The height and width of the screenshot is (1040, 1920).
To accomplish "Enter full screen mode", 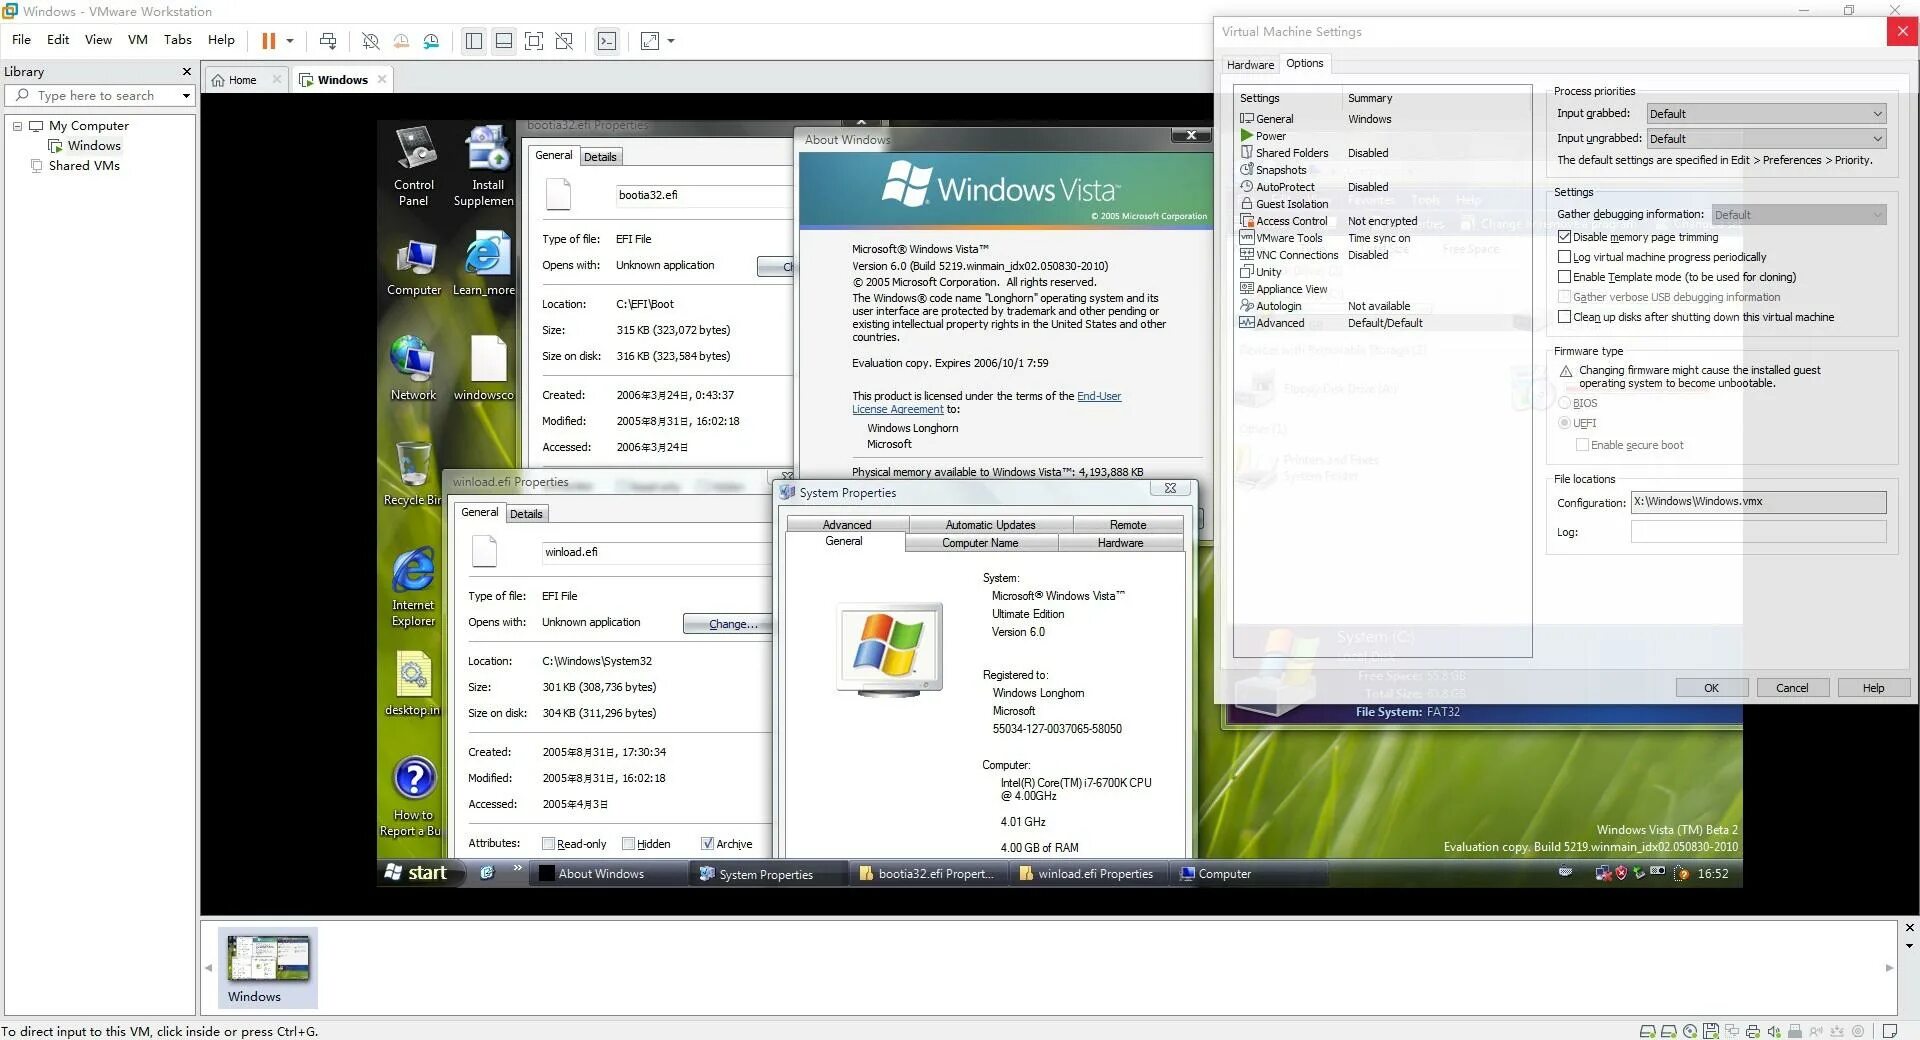I will [535, 41].
